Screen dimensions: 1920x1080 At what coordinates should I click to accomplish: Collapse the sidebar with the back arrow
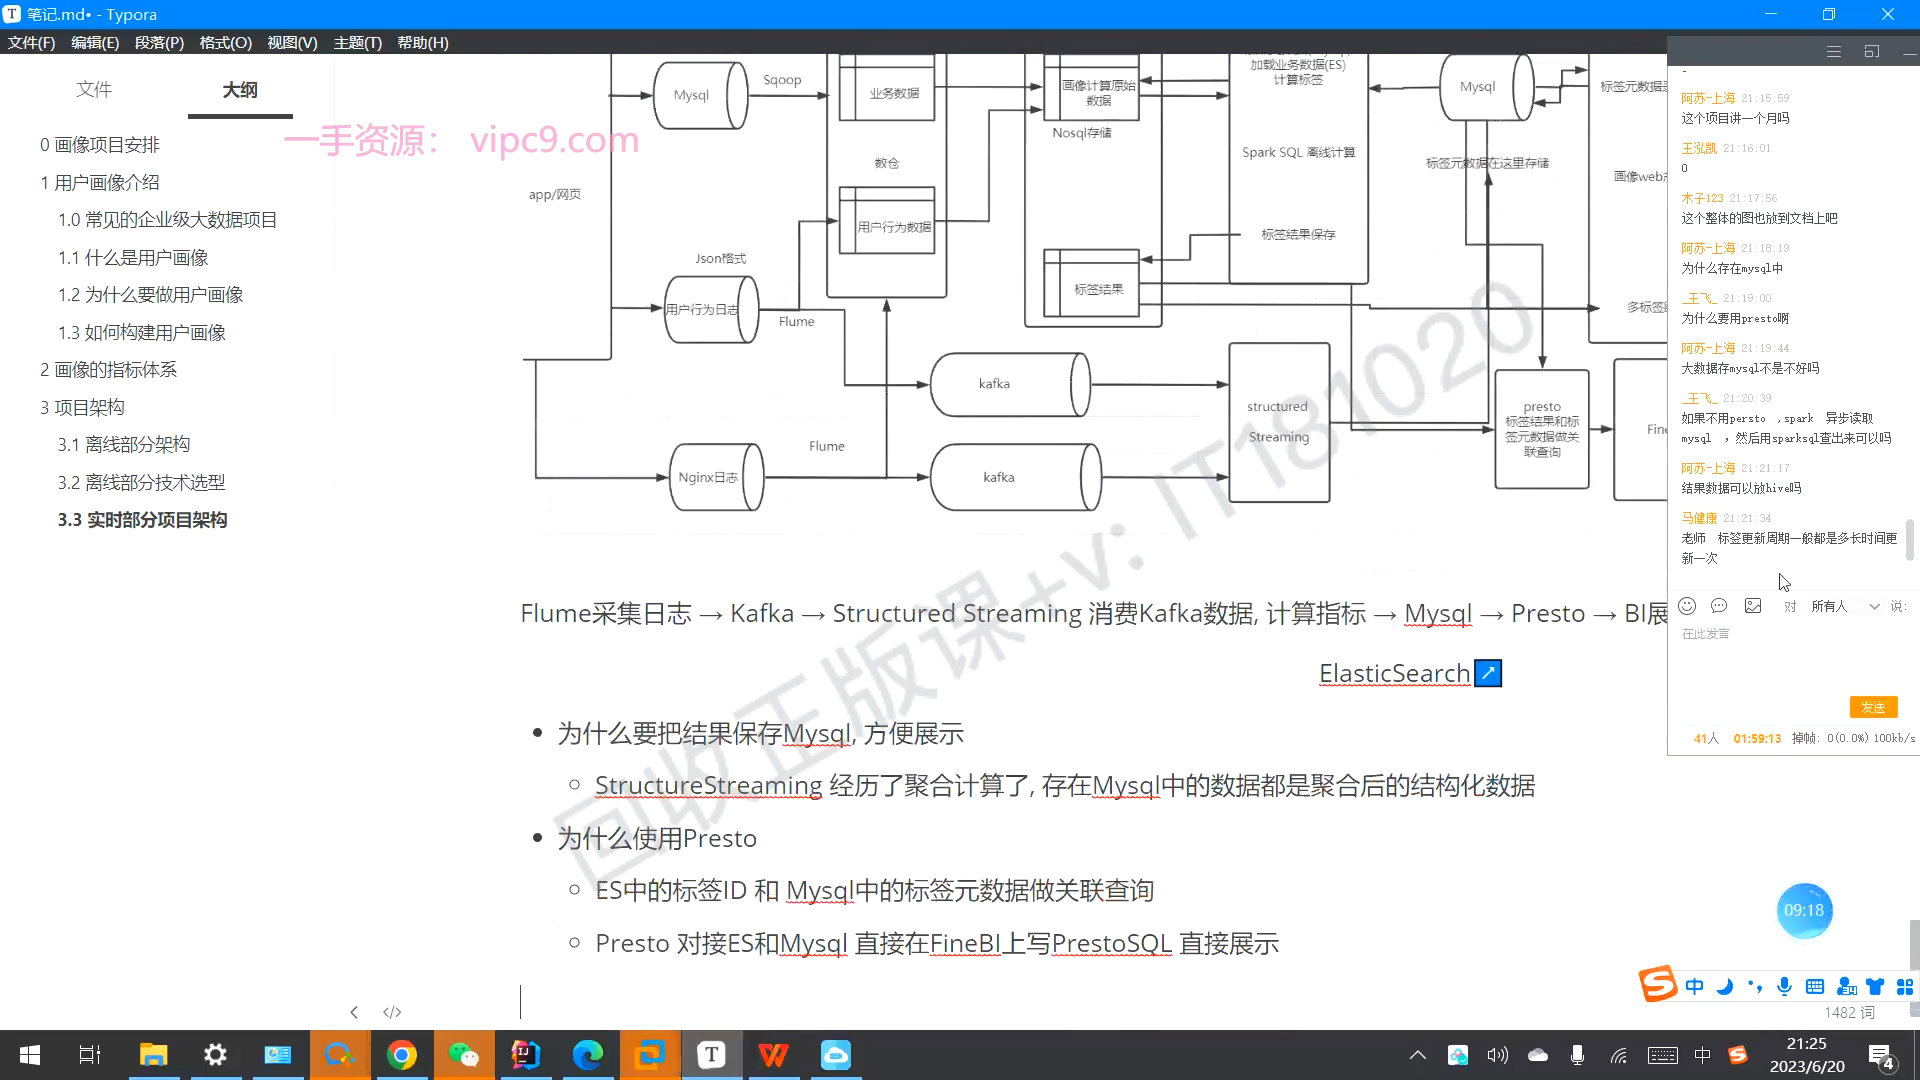pos(354,1012)
